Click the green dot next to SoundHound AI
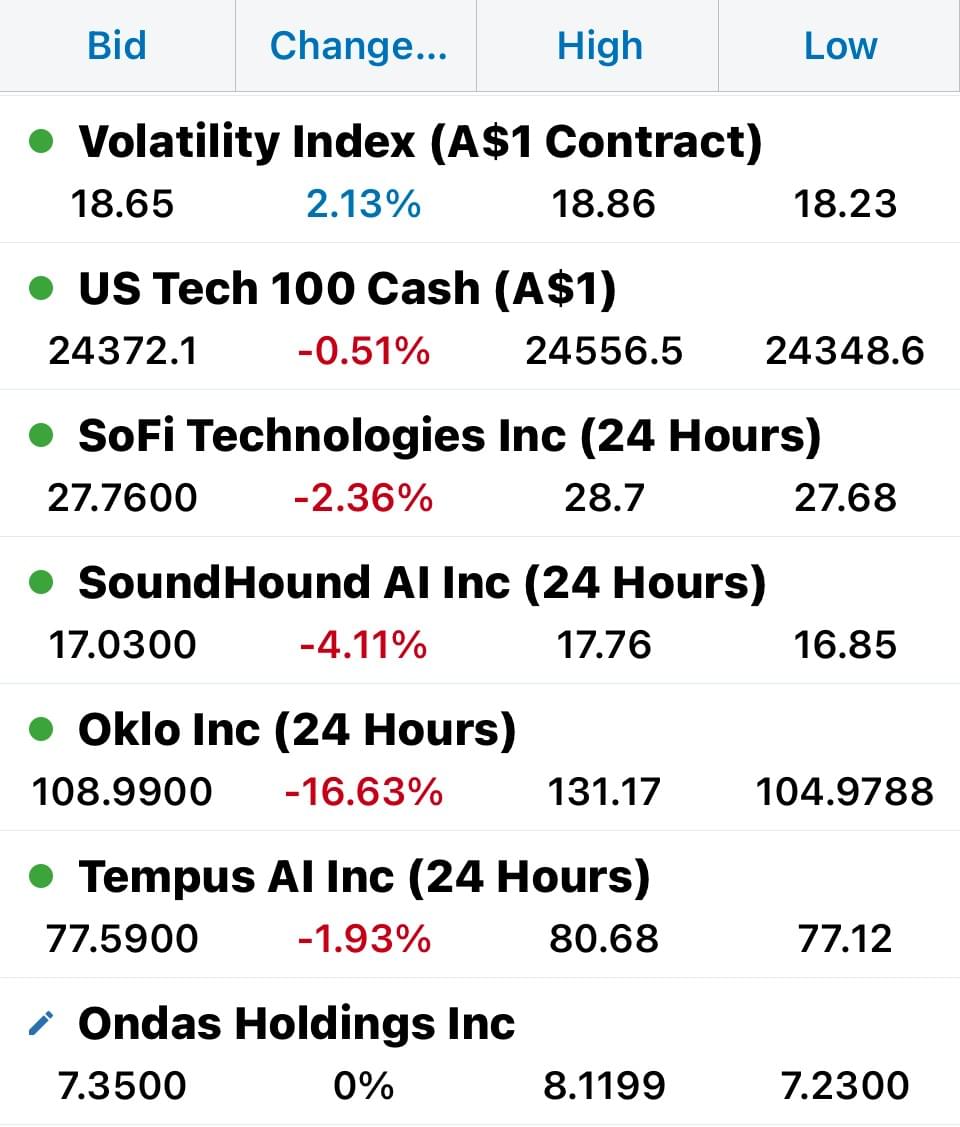 (x=41, y=581)
